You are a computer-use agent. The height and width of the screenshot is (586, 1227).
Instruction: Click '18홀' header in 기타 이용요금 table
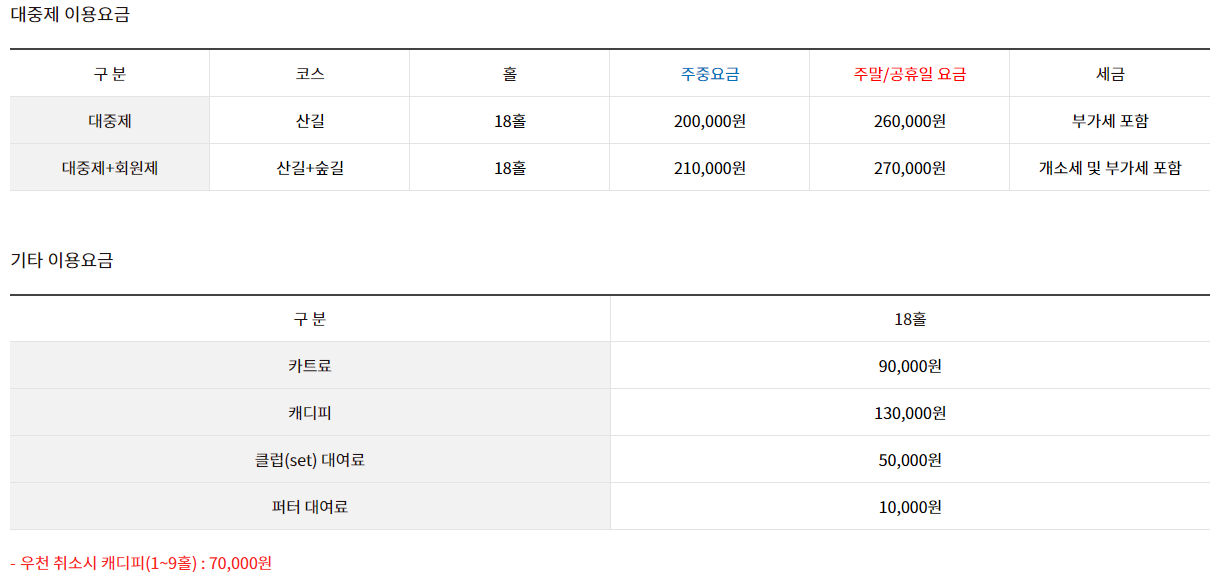910,320
